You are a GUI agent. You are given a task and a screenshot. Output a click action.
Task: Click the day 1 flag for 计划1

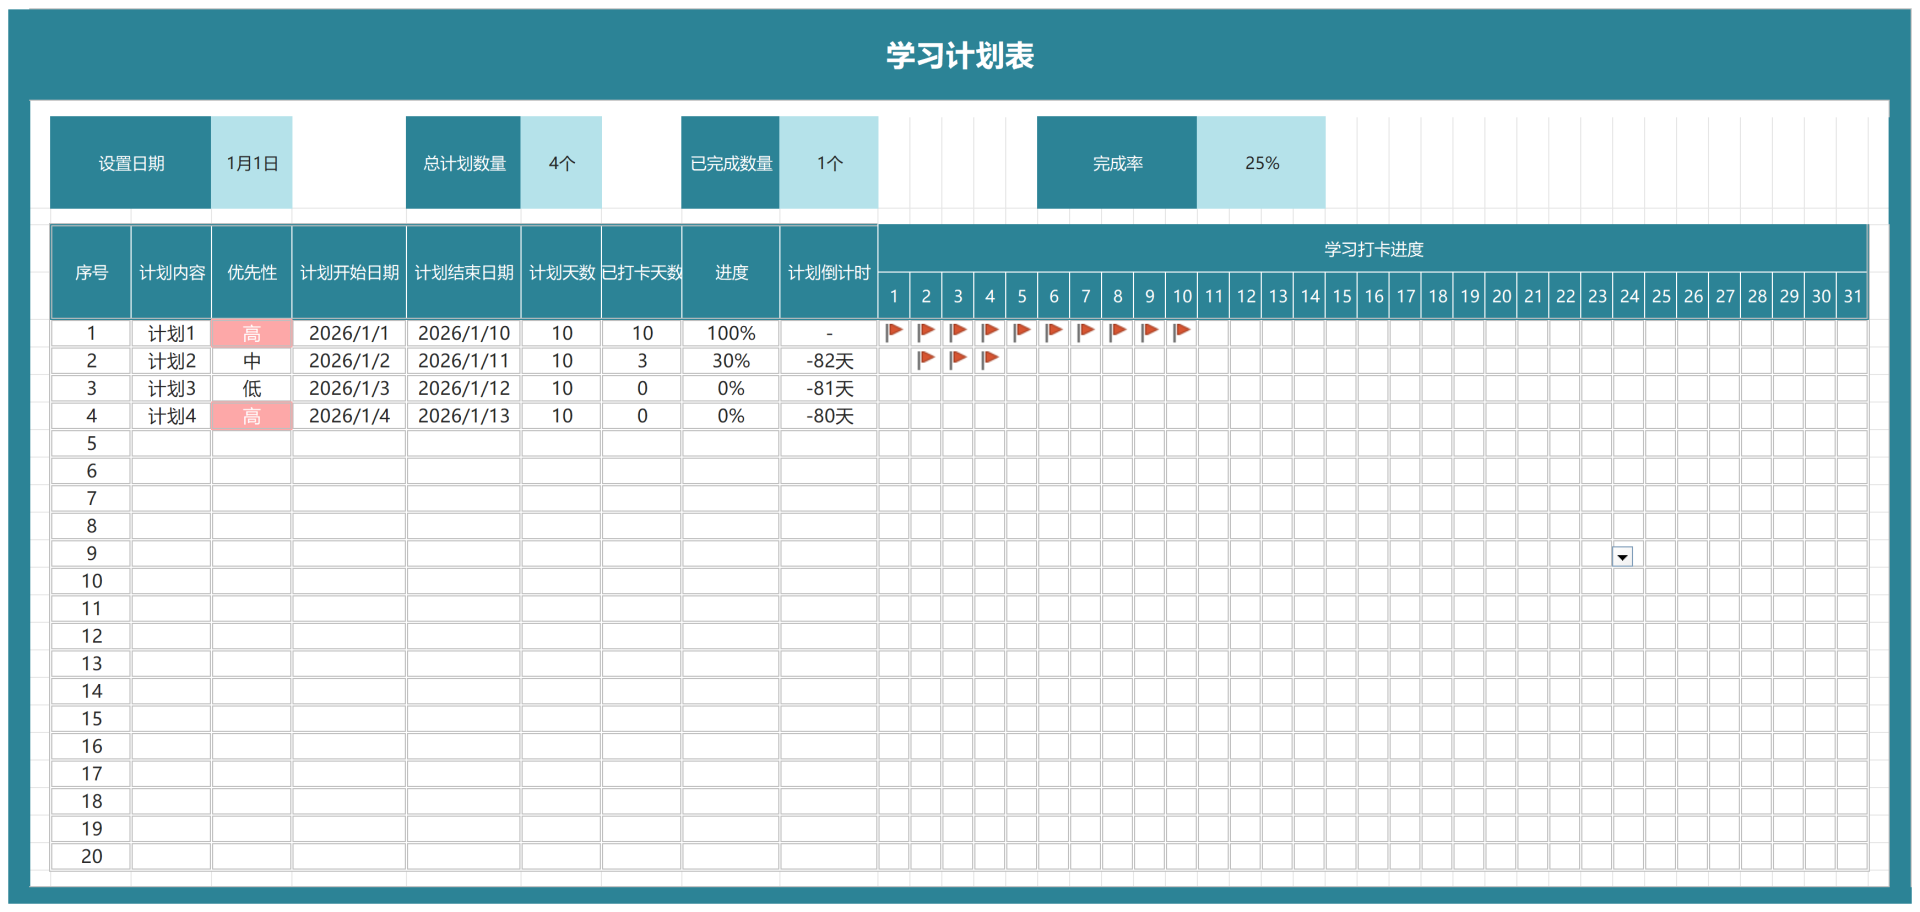tap(893, 331)
